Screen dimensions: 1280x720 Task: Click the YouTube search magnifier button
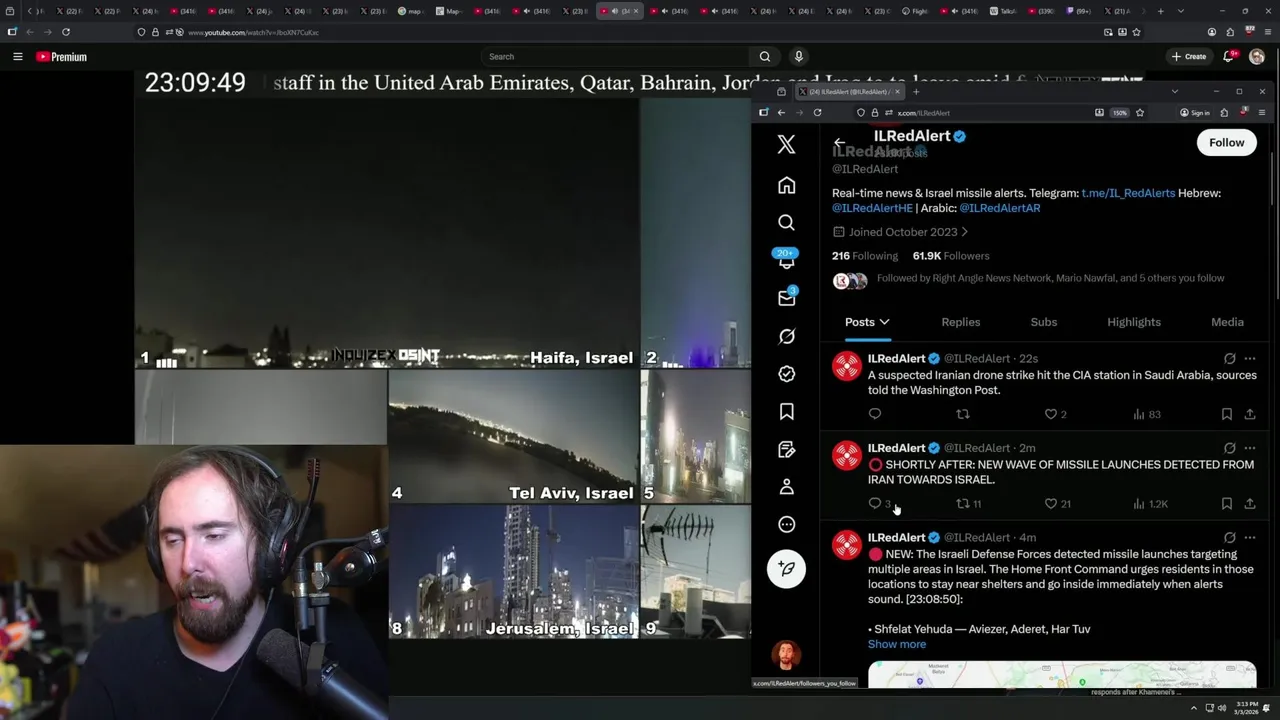click(765, 57)
